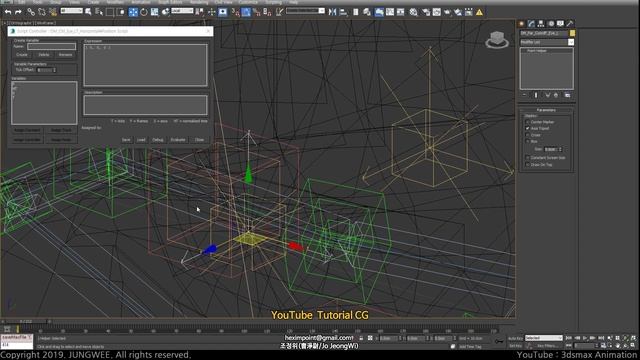
Task: Click the Undo arrow in main toolbar
Action: coord(8,12)
